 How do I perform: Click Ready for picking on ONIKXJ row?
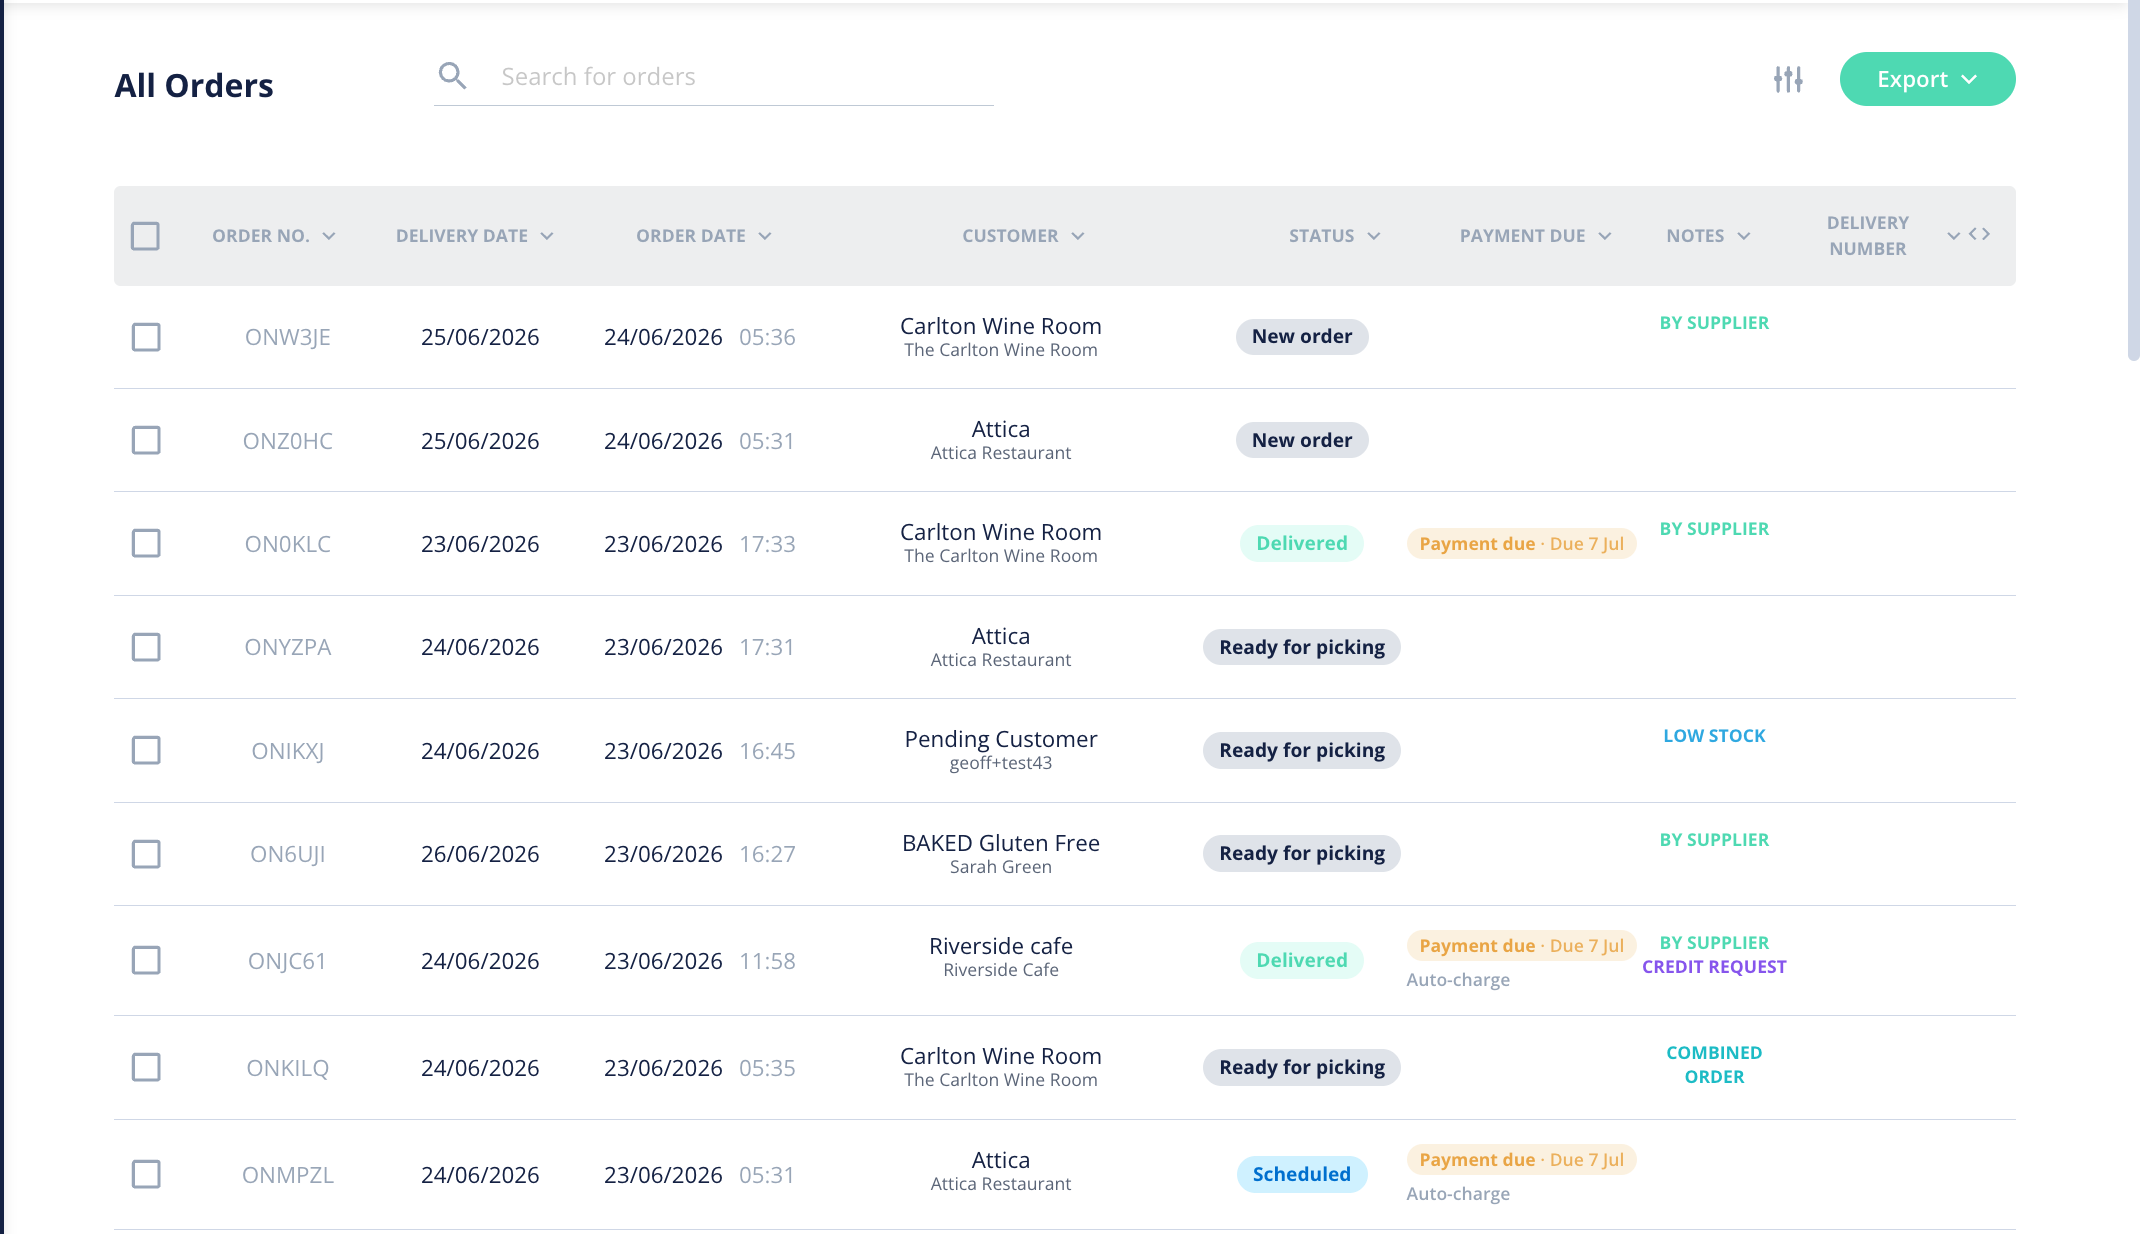coord(1302,750)
